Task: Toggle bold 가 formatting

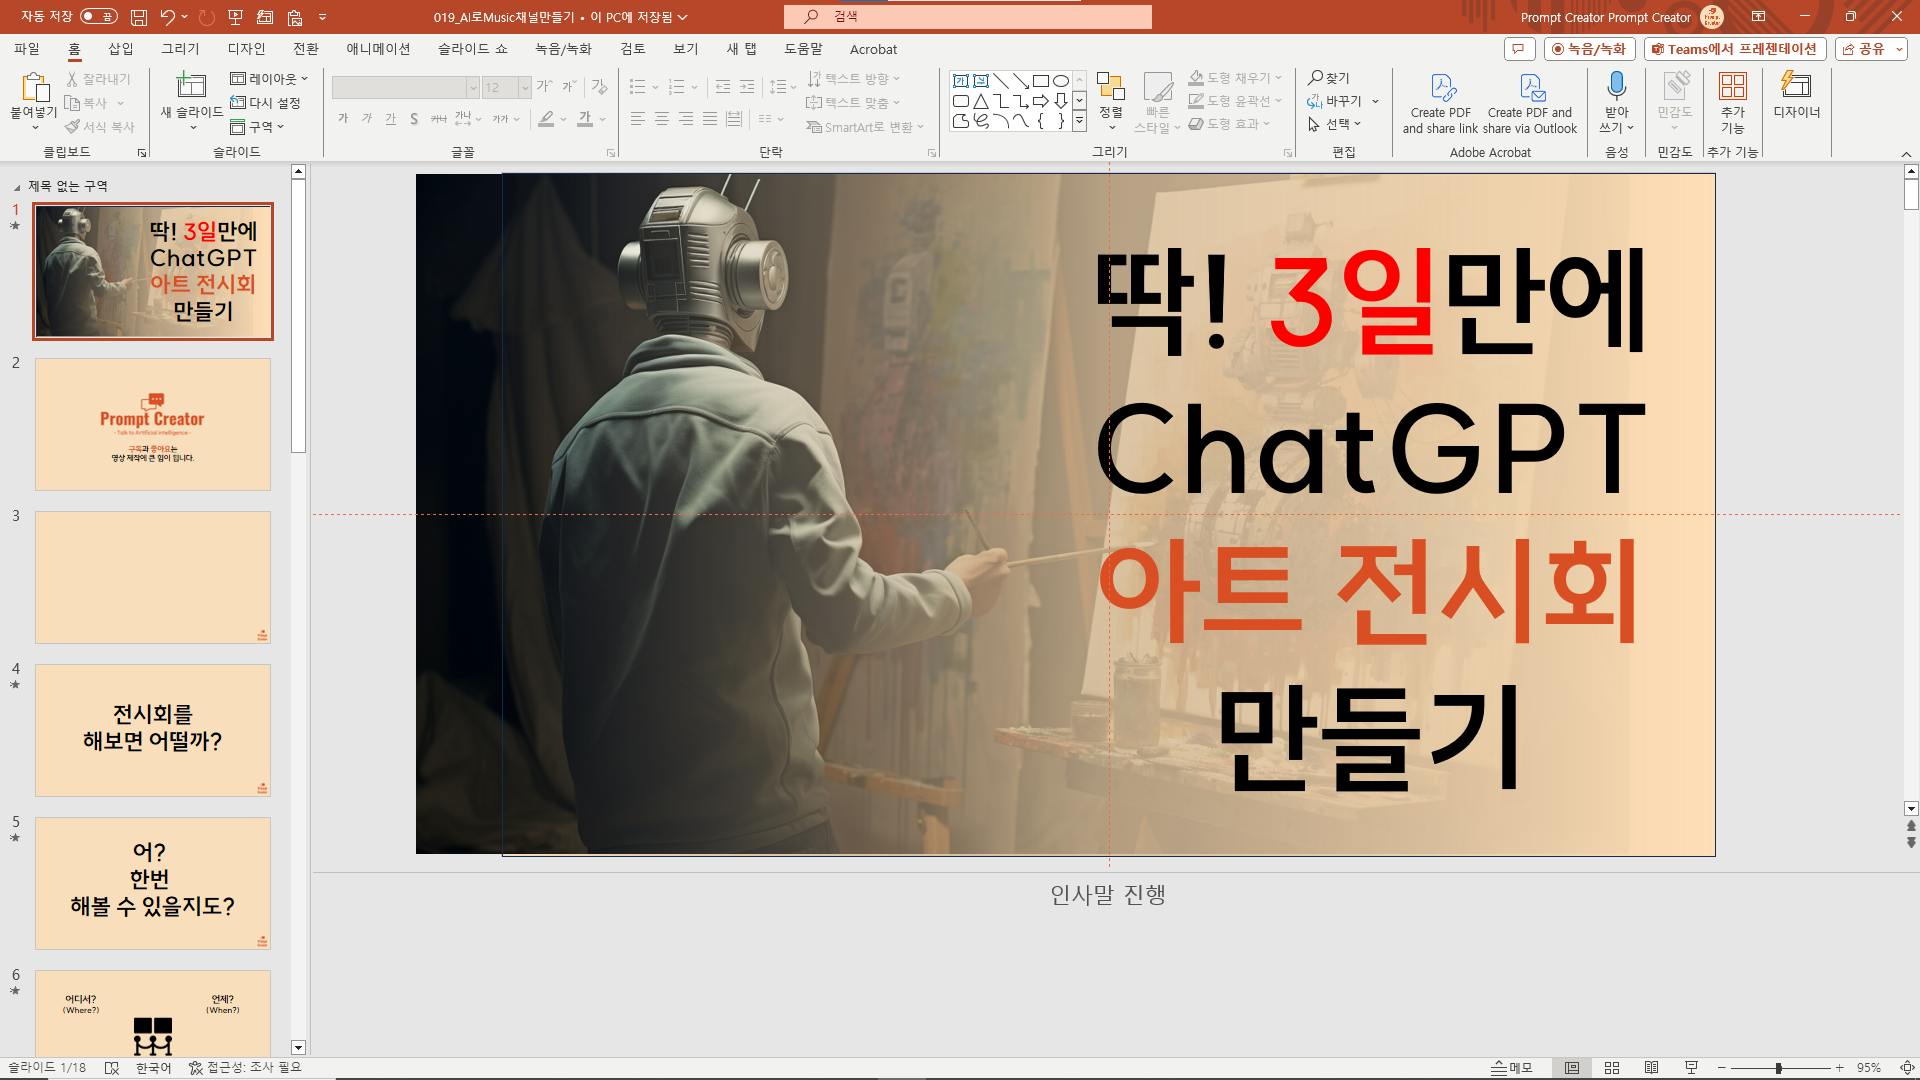Action: pyautogui.click(x=343, y=119)
